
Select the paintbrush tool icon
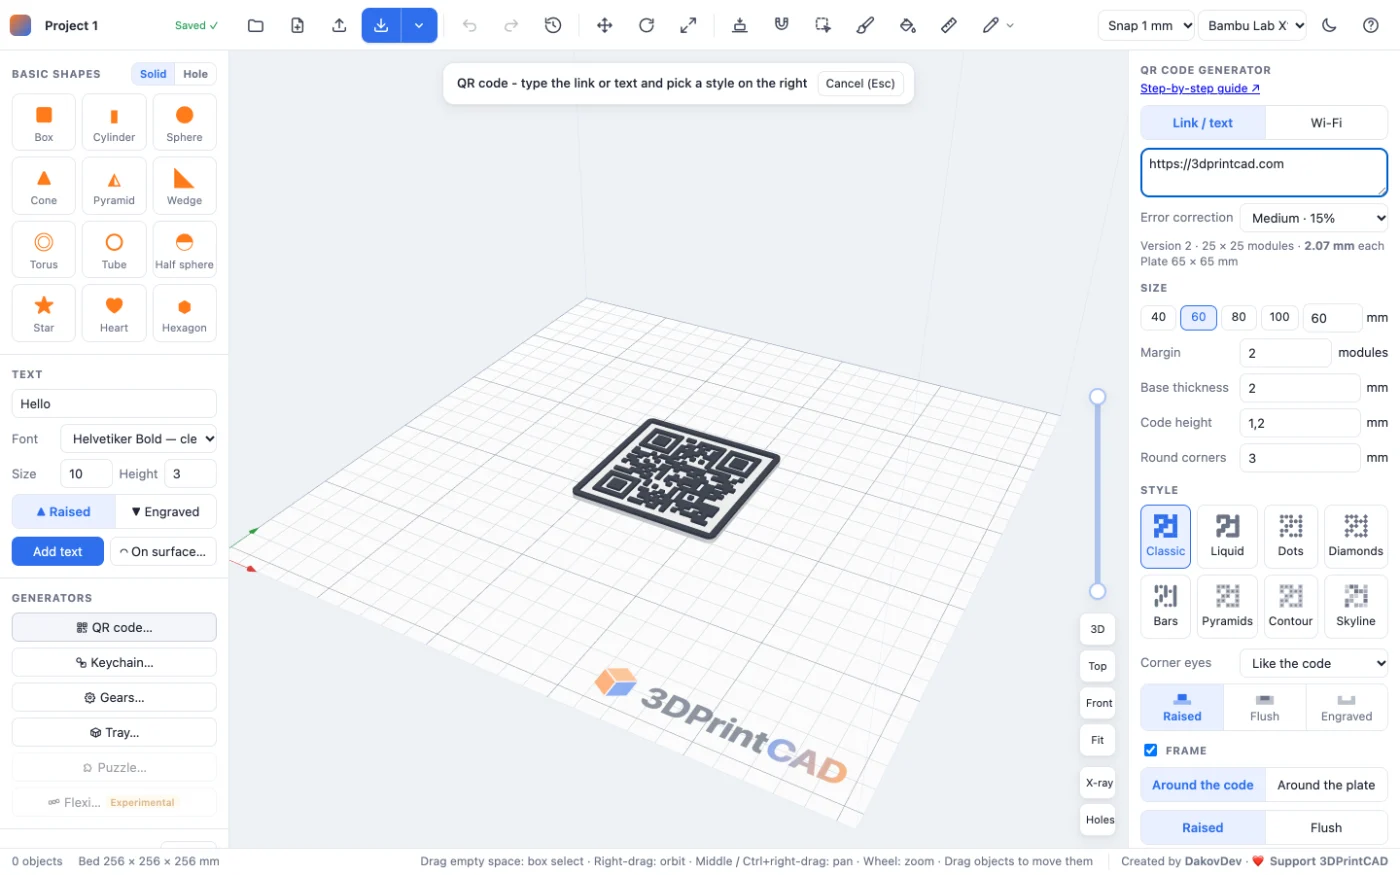[866, 26]
